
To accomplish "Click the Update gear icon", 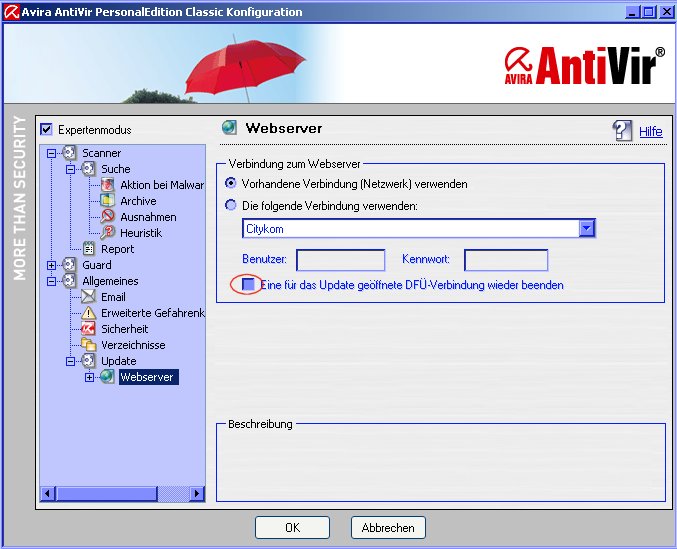I will (x=88, y=360).
